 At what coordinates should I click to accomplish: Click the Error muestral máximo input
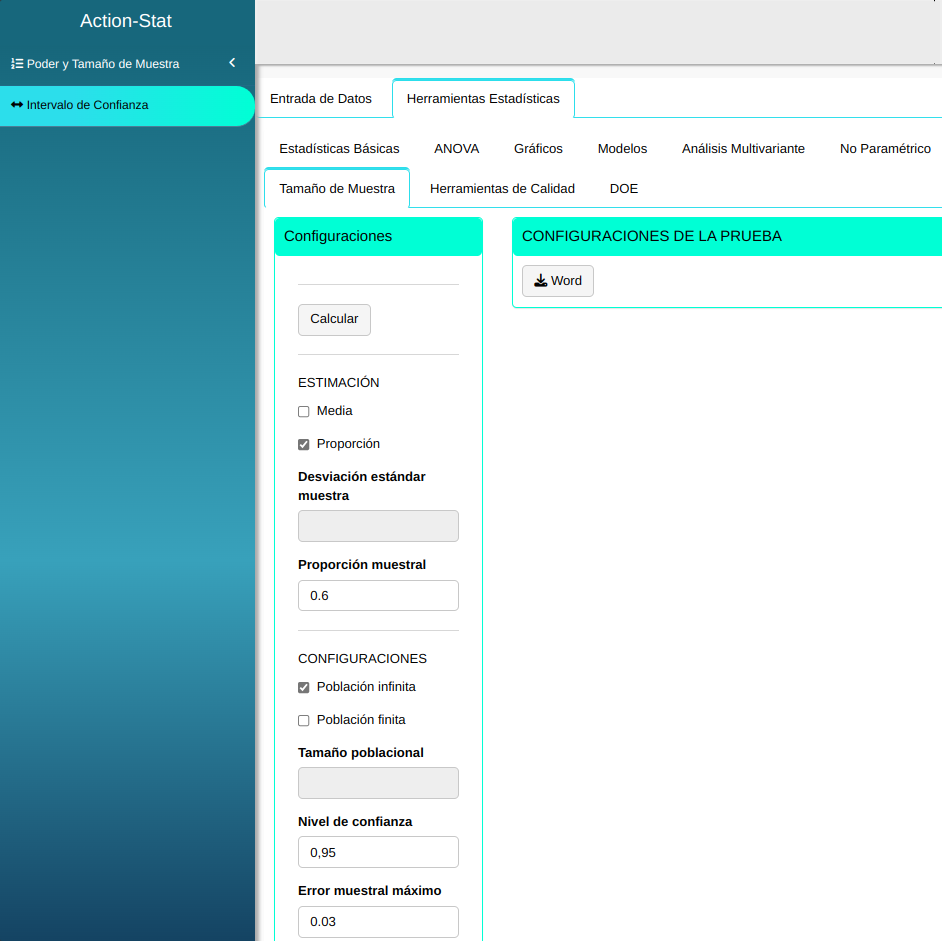378,921
